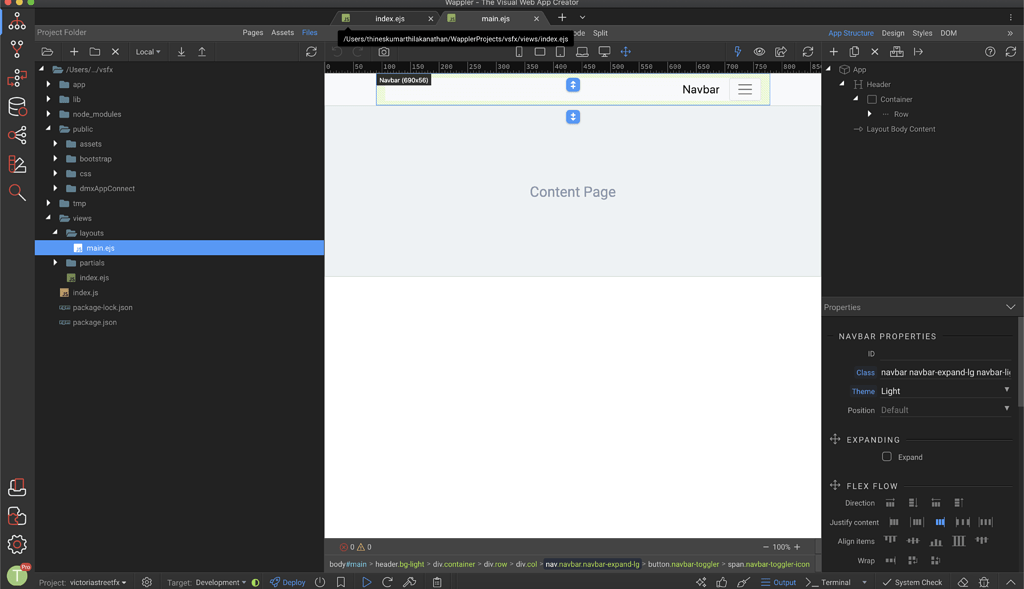Switch canvas to phone device preview
This screenshot has width=1024, height=589.
click(519, 51)
